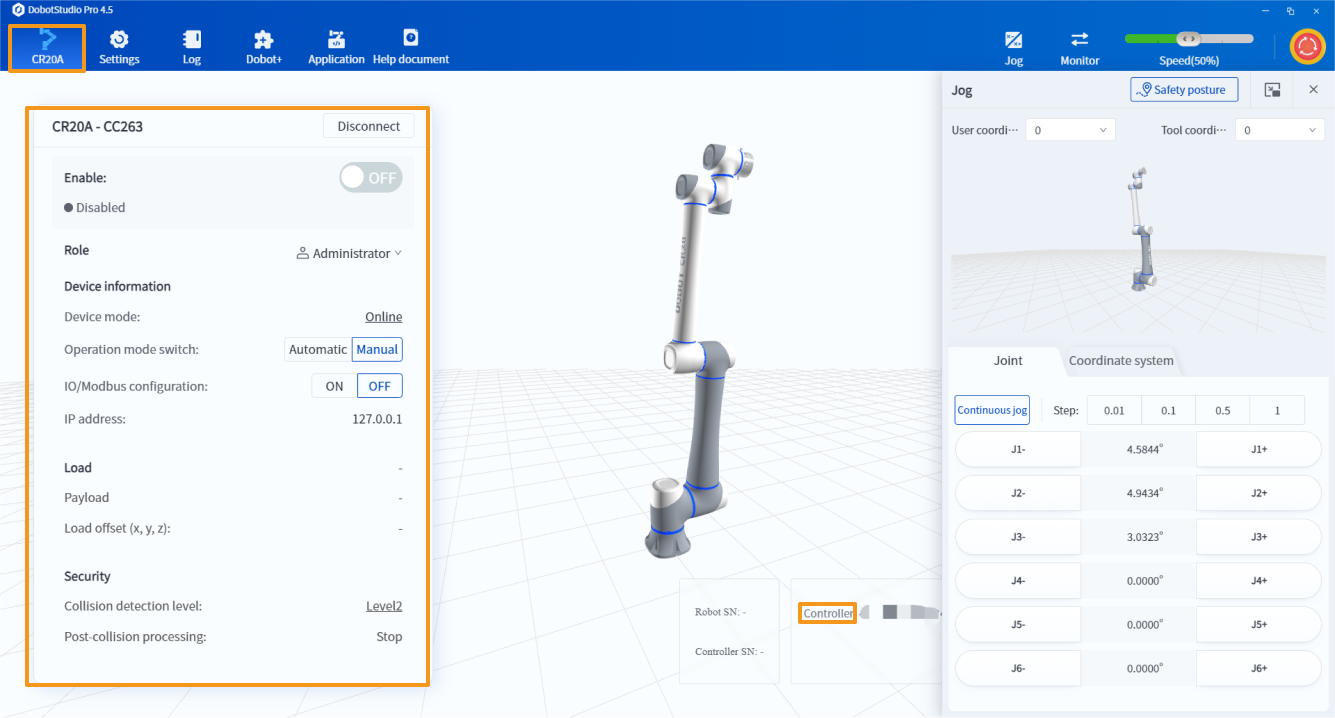Click the pop-out window icon in Jog panel
Screen dimensions: 1335x718
[x=1272, y=90]
